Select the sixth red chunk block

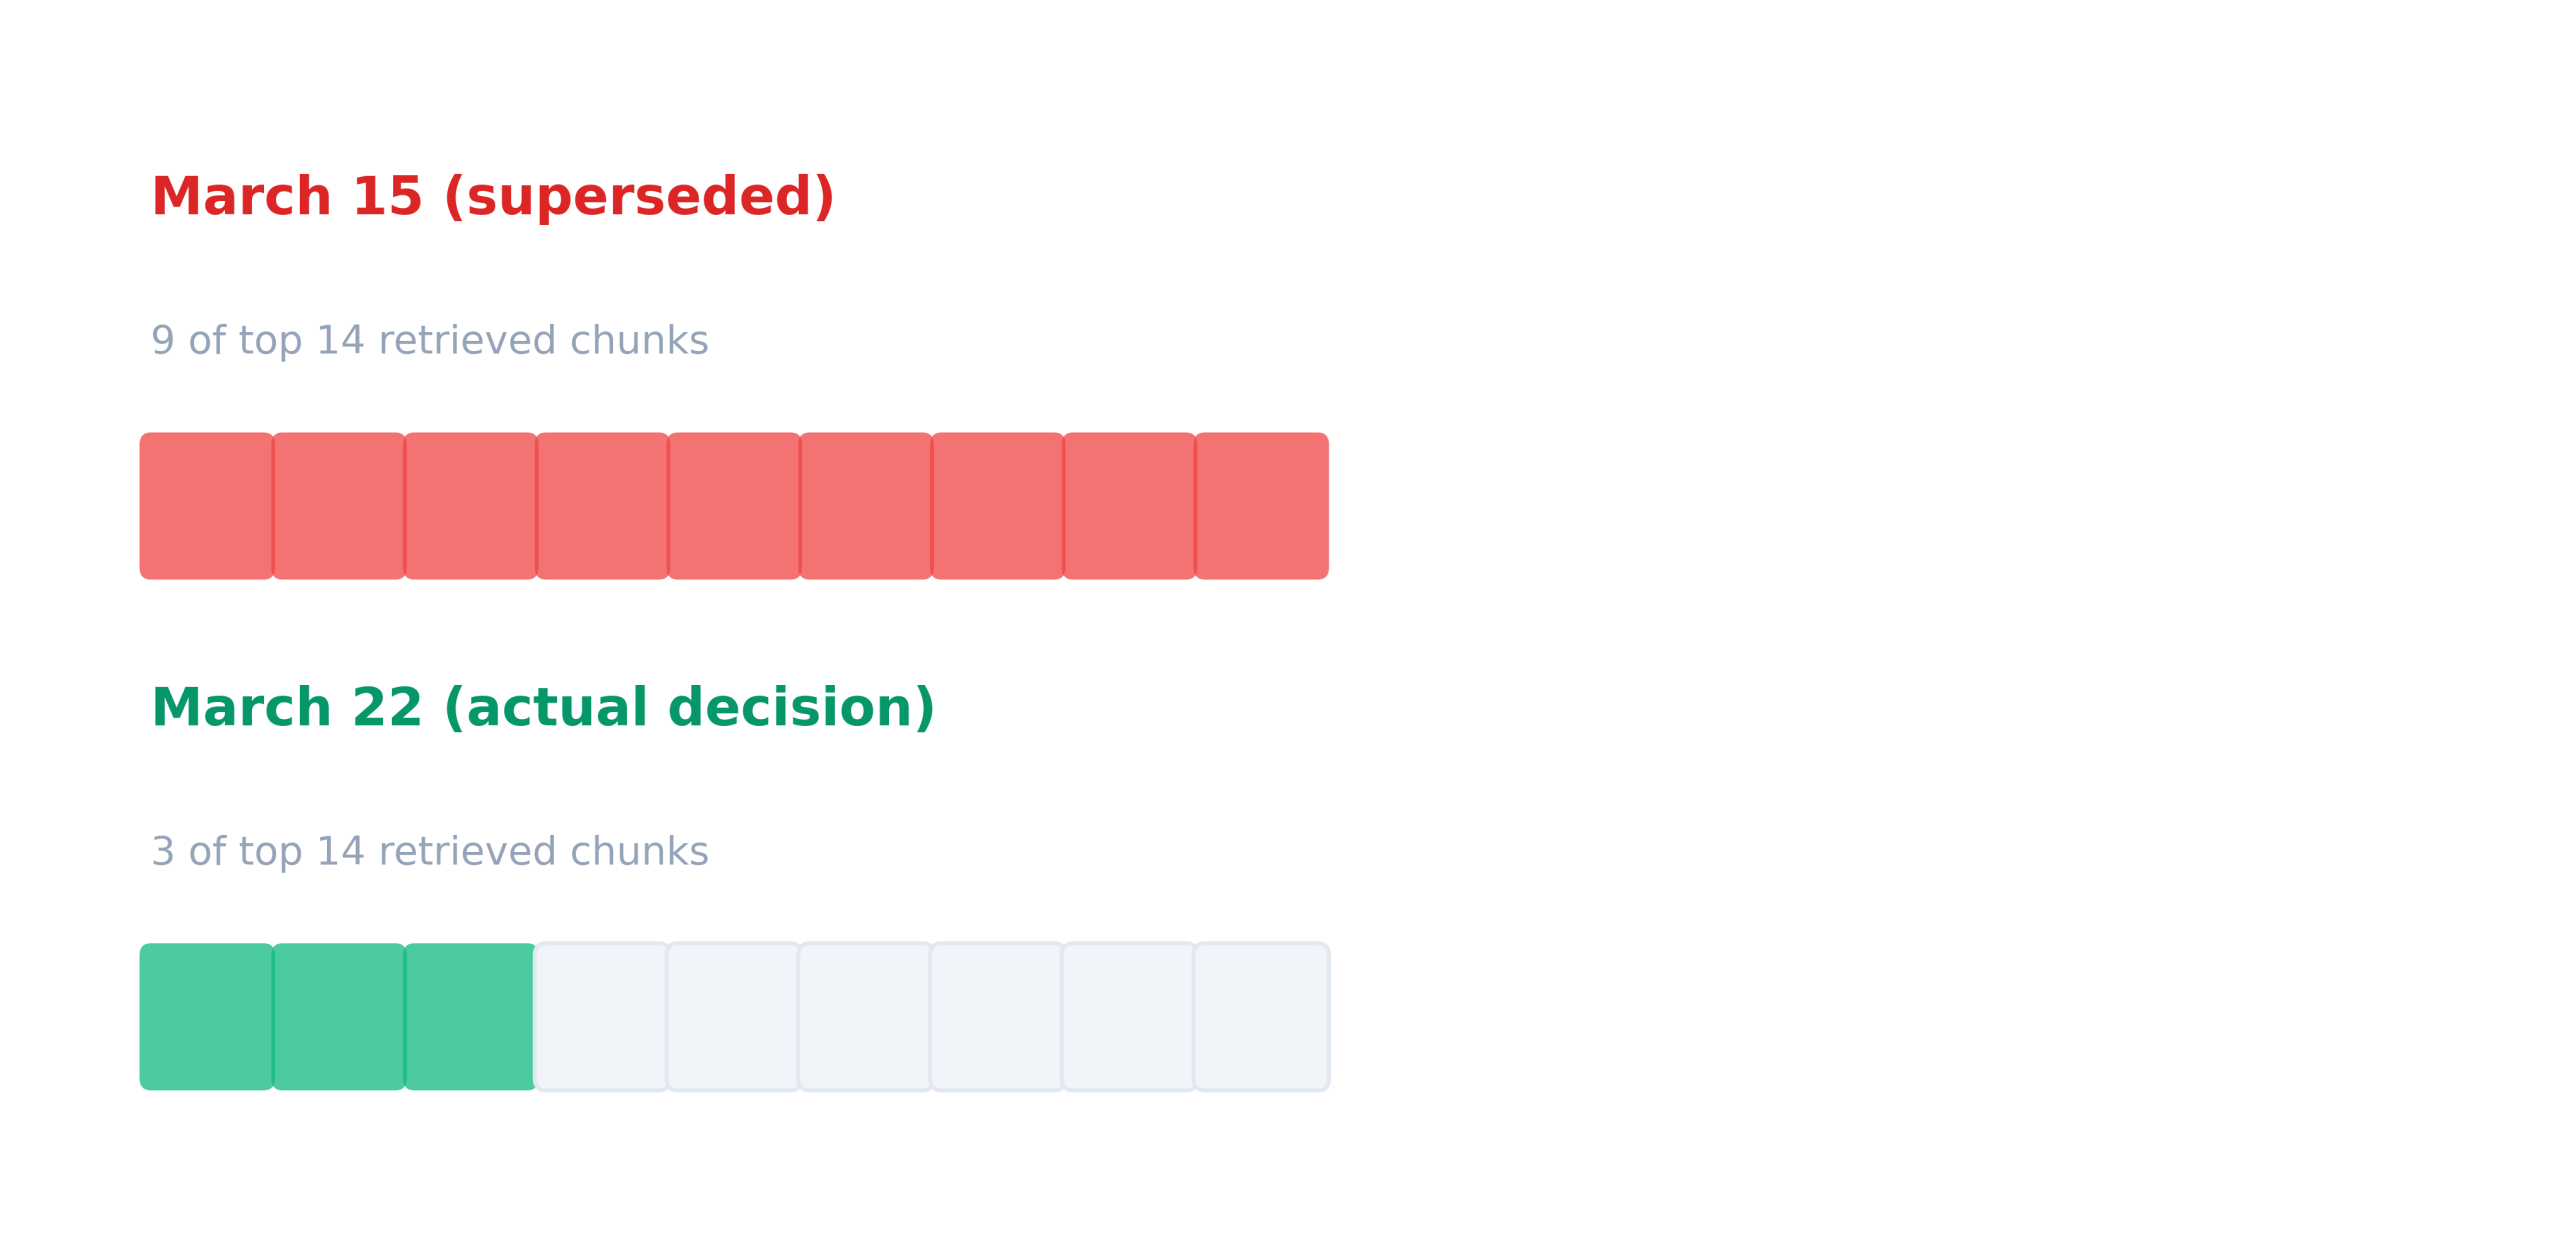click(x=866, y=506)
